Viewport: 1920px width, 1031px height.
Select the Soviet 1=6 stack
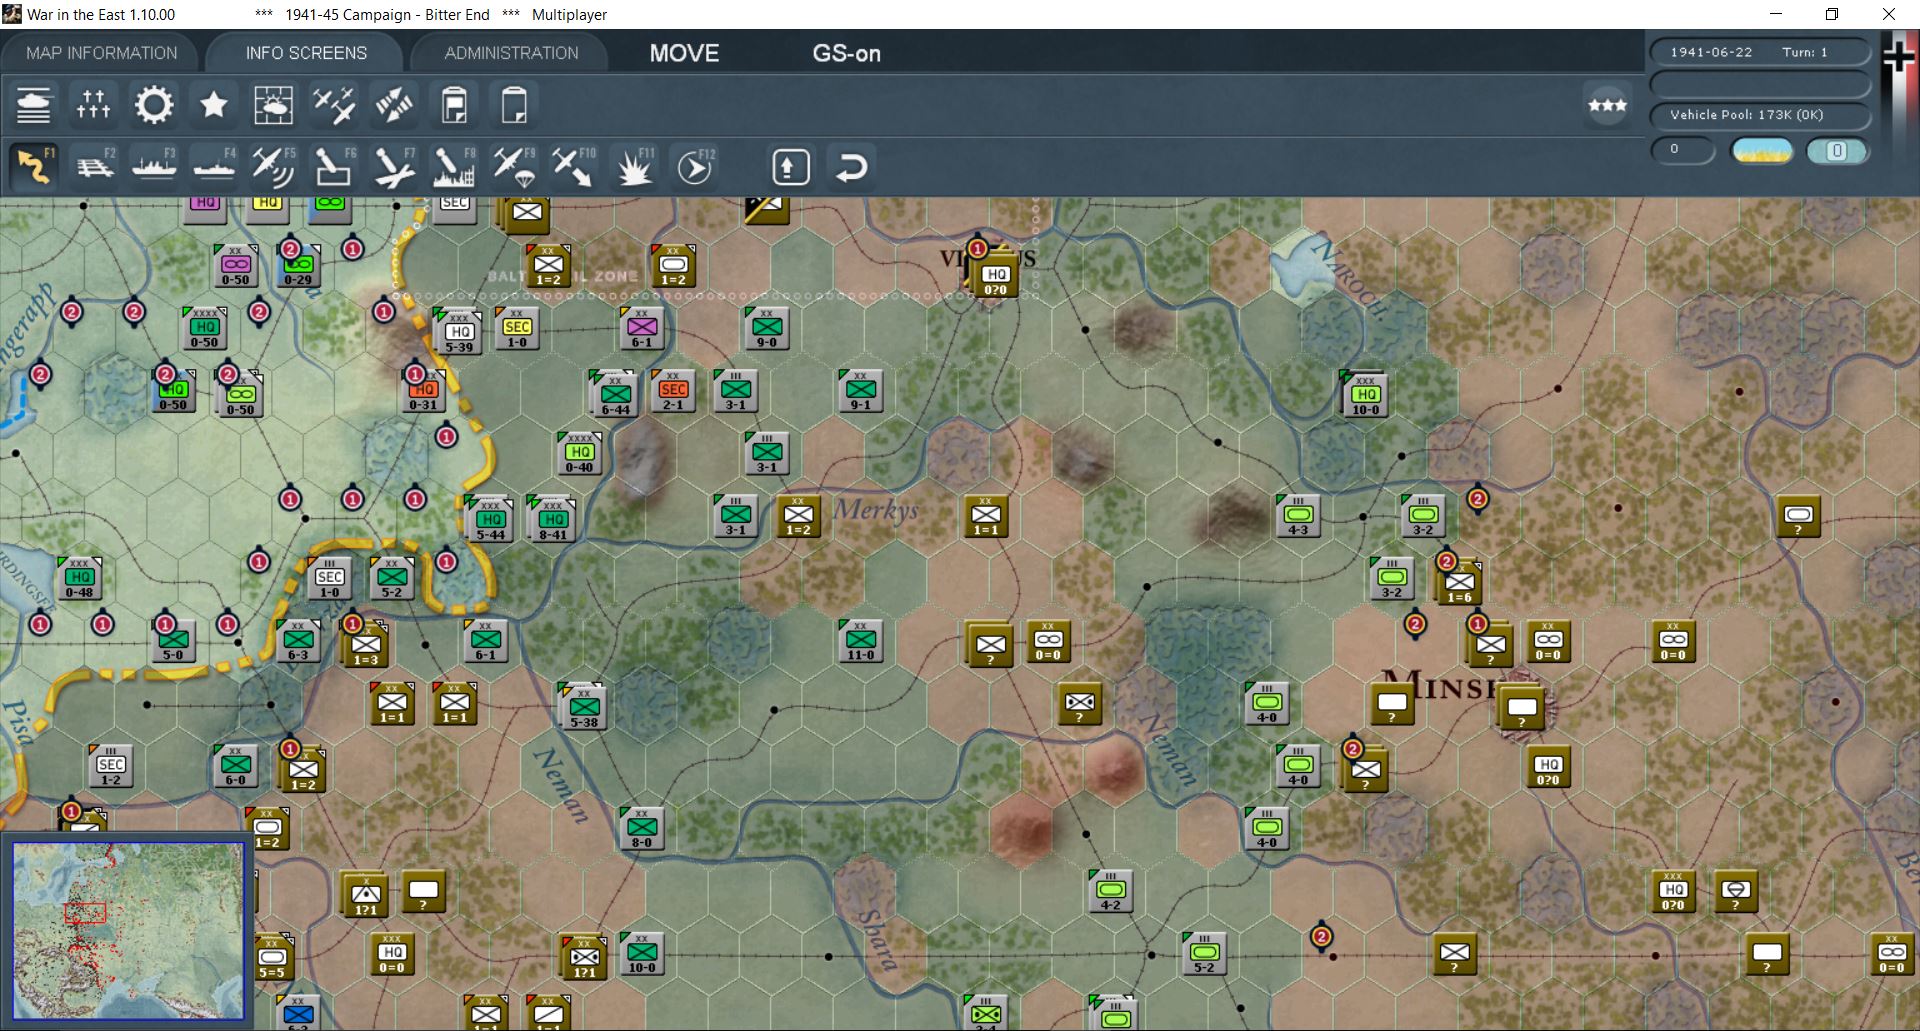click(x=1459, y=581)
